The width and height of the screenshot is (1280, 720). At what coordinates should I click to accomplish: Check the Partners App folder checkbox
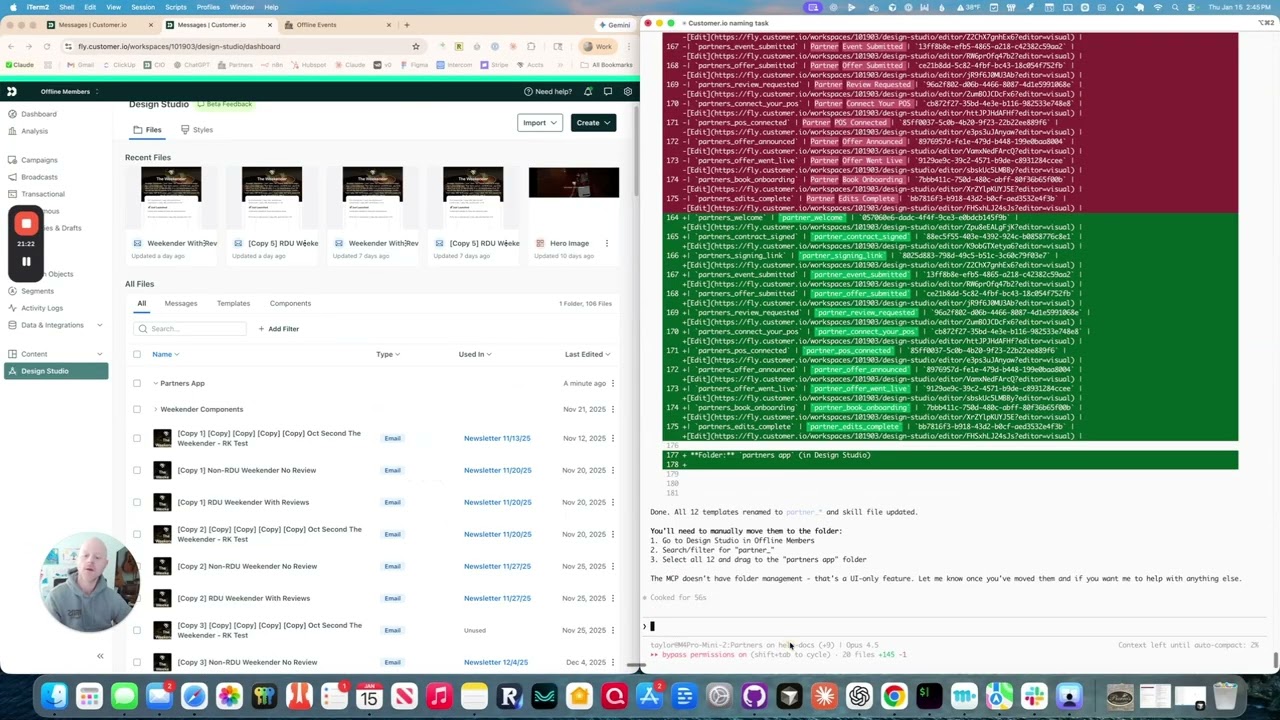(x=137, y=383)
